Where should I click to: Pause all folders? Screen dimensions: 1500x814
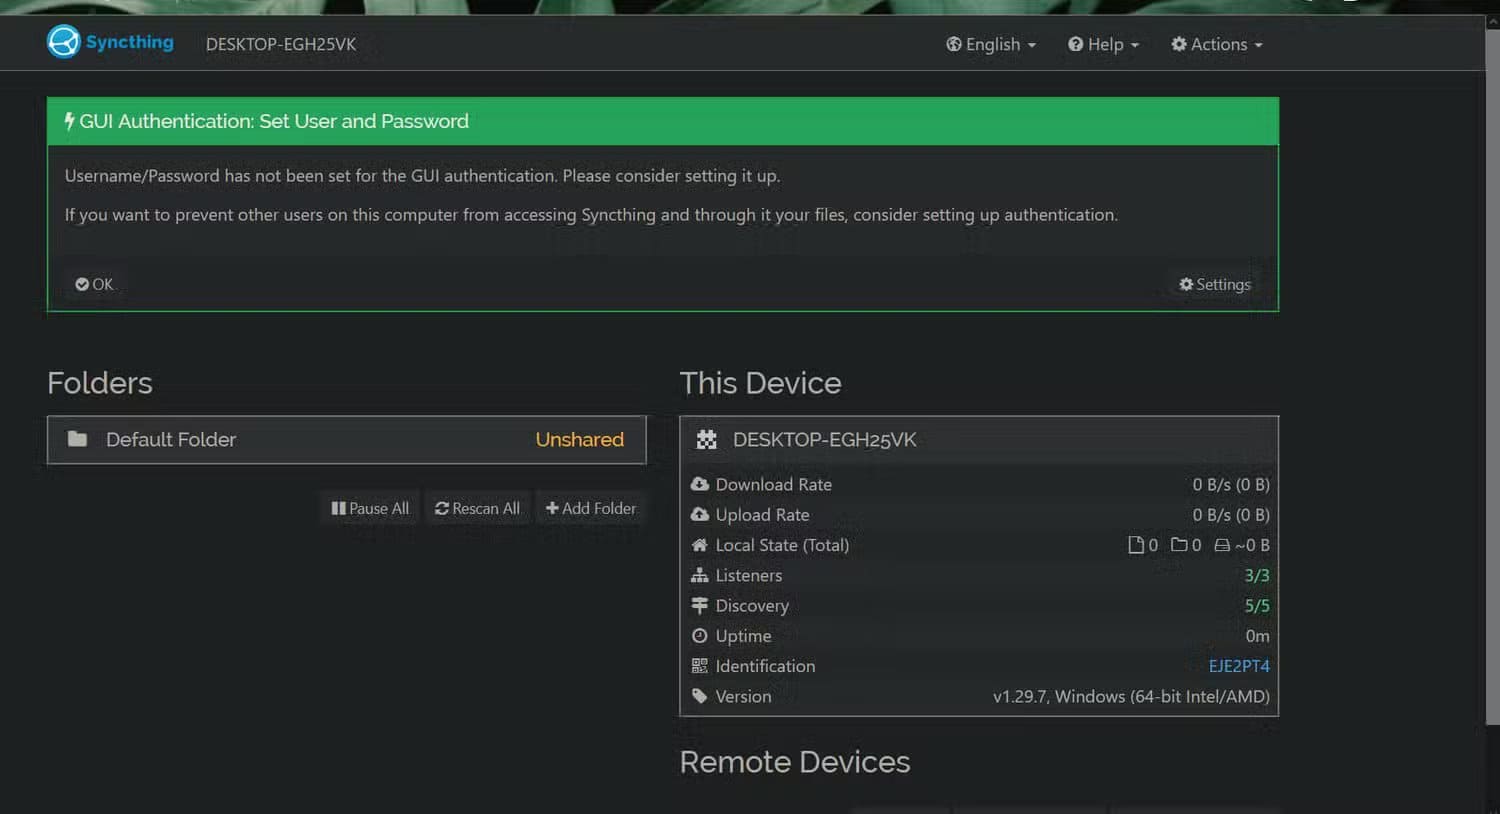pyautogui.click(x=369, y=508)
